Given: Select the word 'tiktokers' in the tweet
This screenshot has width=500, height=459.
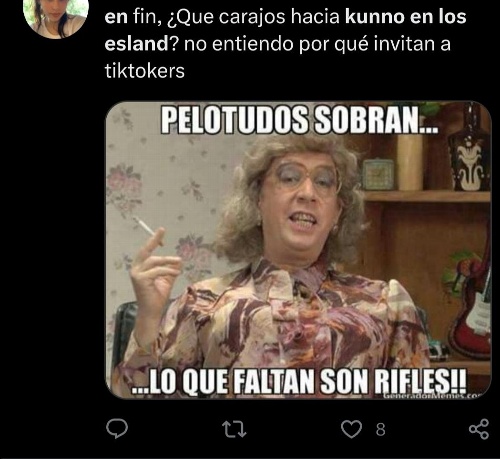Looking at the screenshot, I should (x=145, y=71).
